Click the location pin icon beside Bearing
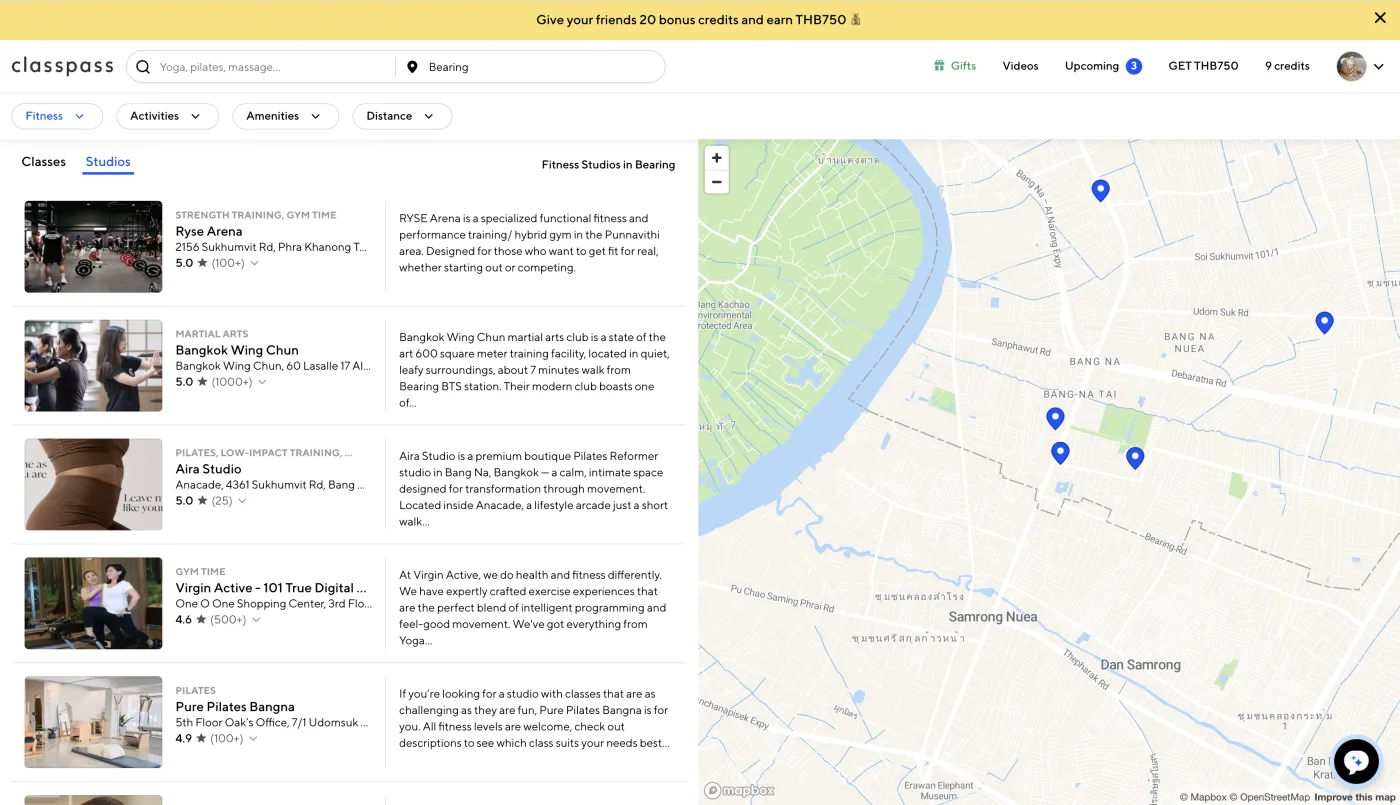The height and width of the screenshot is (805, 1400). click(x=412, y=67)
